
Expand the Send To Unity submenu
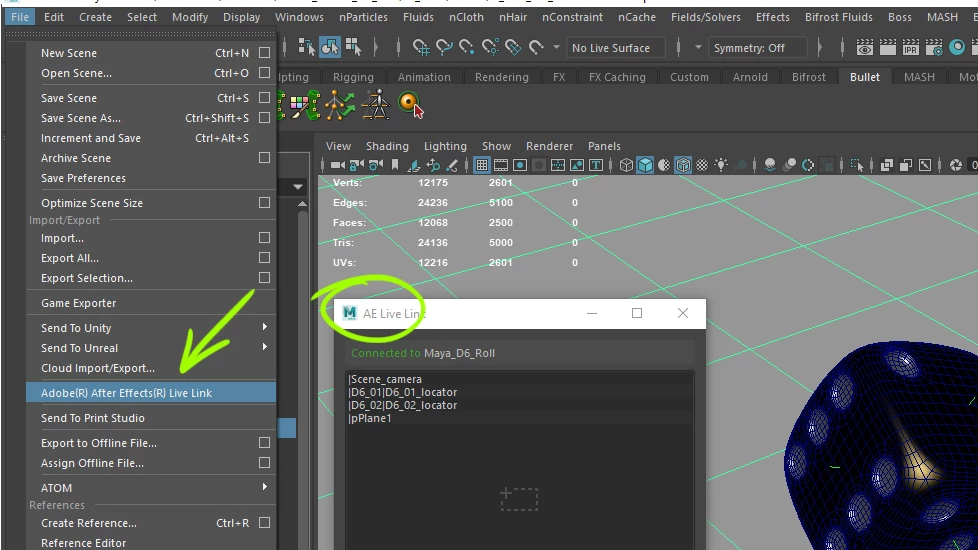pos(264,327)
